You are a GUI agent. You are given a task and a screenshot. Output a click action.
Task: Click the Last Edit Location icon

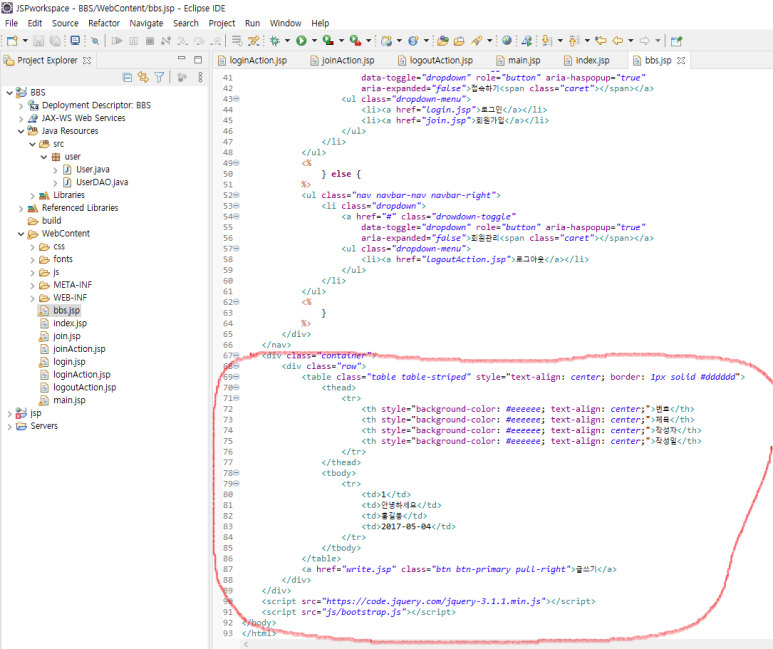600,40
